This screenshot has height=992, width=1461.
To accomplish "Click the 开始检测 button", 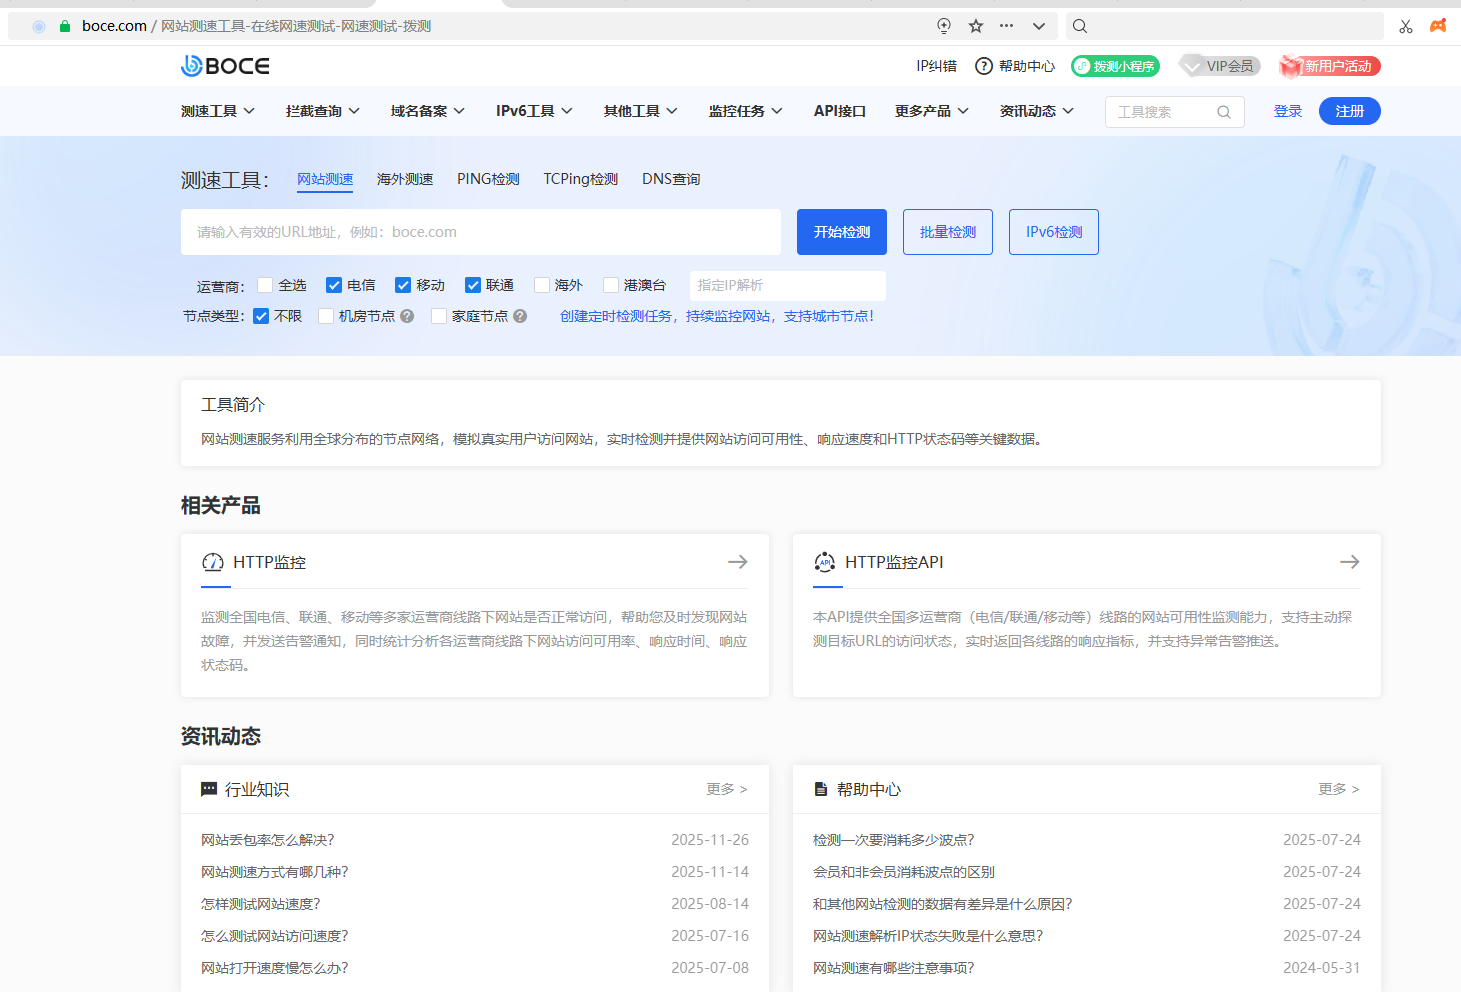I will [841, 231].
